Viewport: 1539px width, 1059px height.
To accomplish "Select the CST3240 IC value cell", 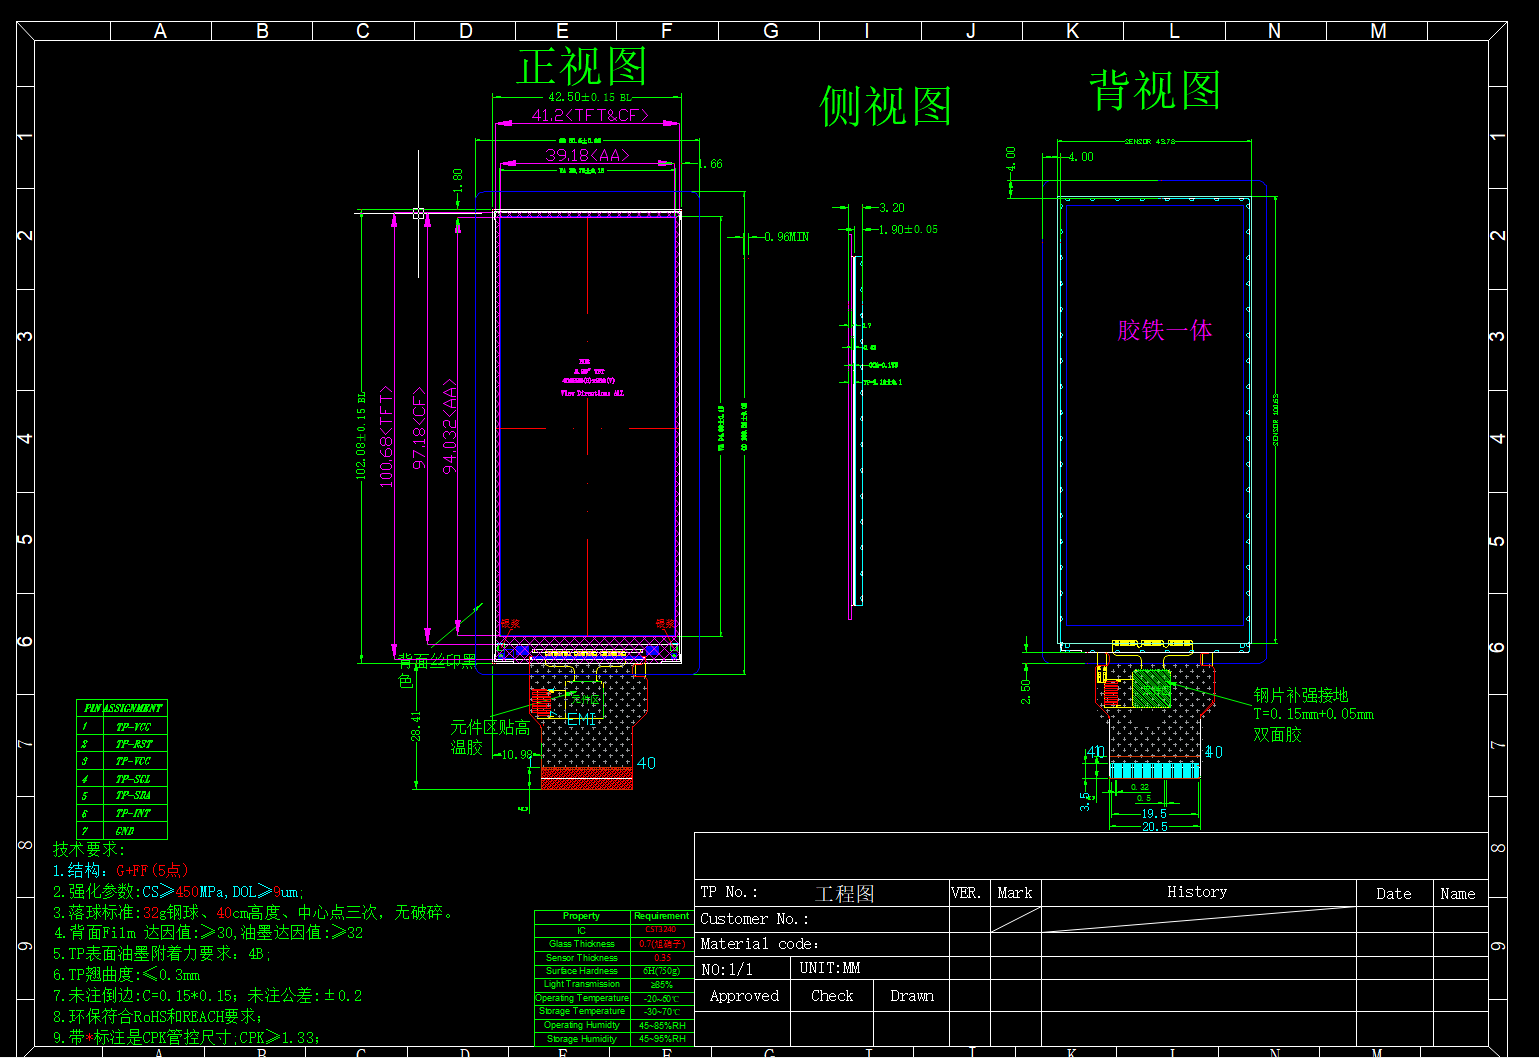I will 662,930.
